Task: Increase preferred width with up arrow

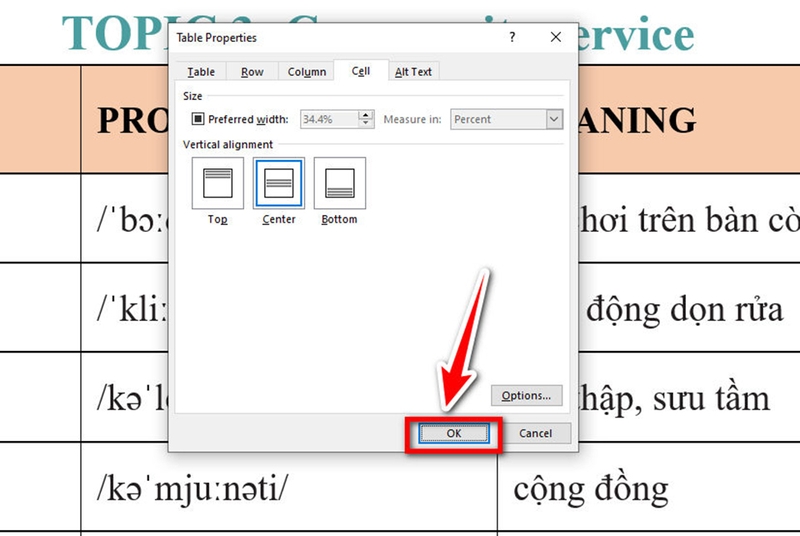Action: pos(366,115)
